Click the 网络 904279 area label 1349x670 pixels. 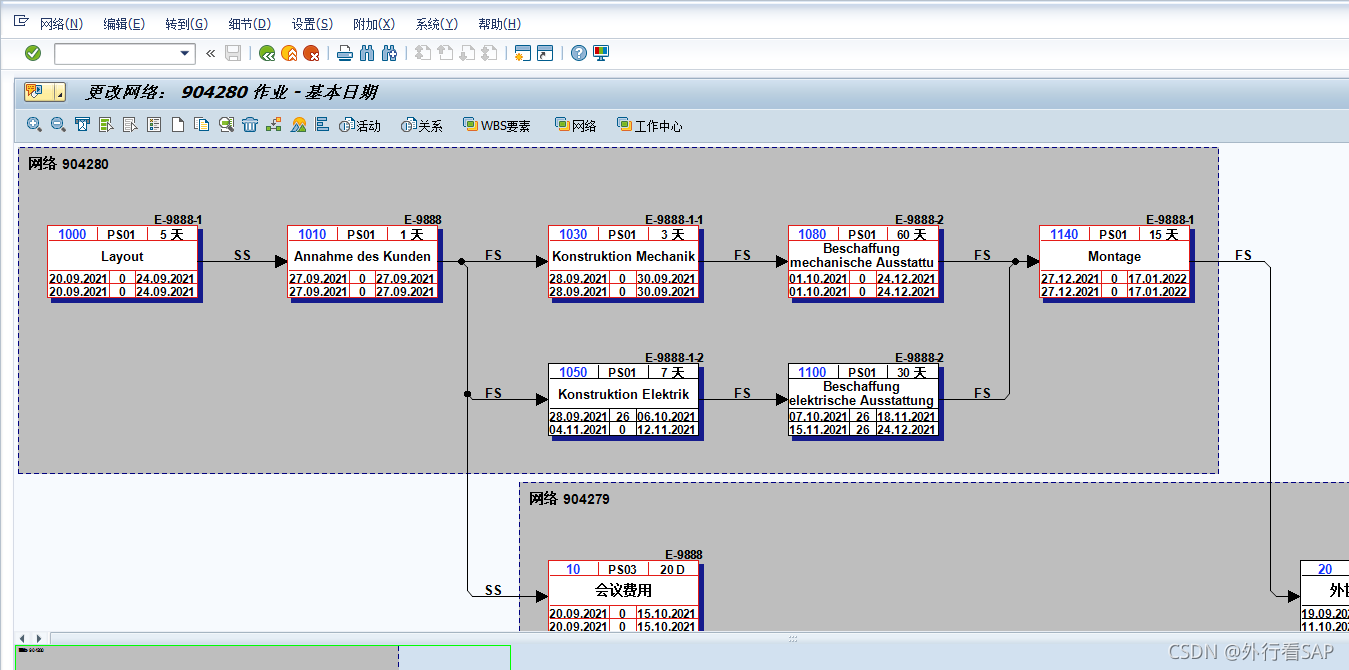click(569, 498)
